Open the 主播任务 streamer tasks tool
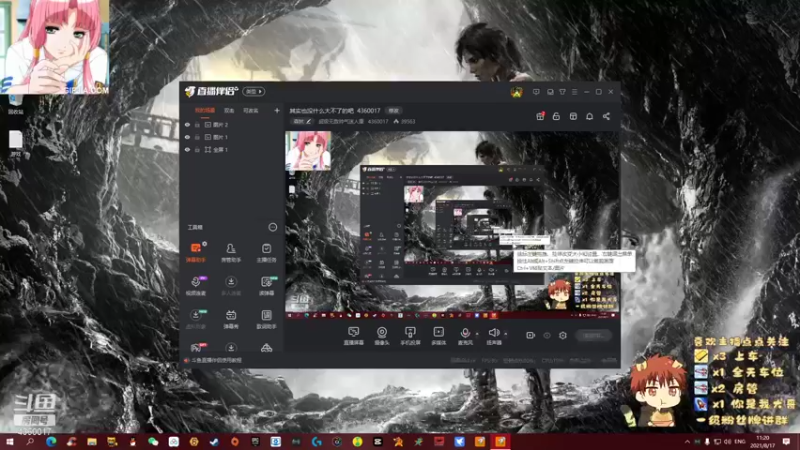The image size is (800, 450). click(x=266, y=253)
